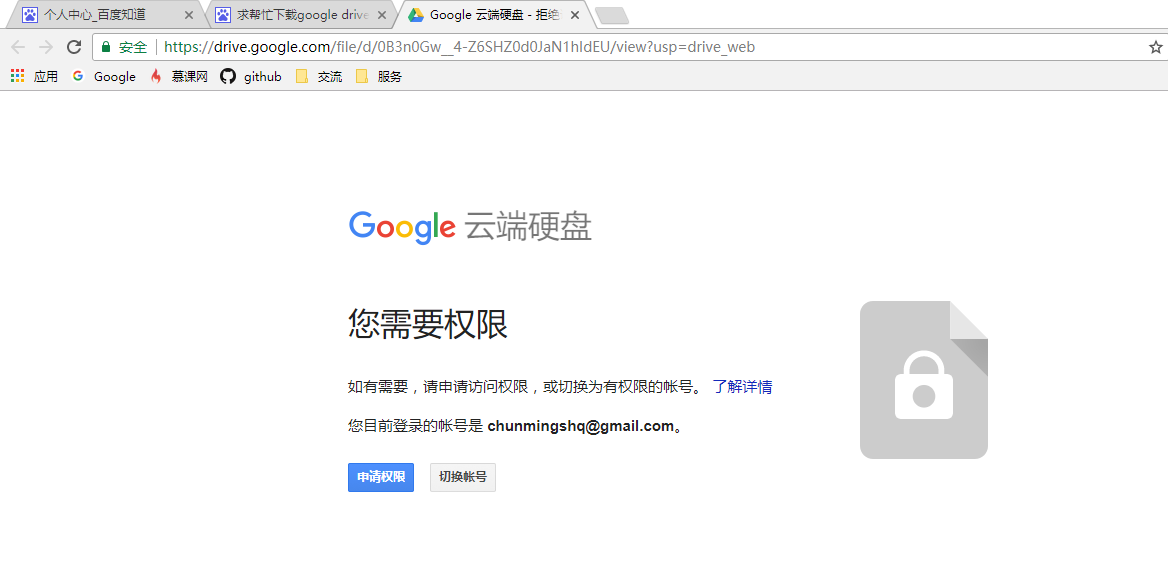Open a new tab with the blank tab button

click(612, 15)
